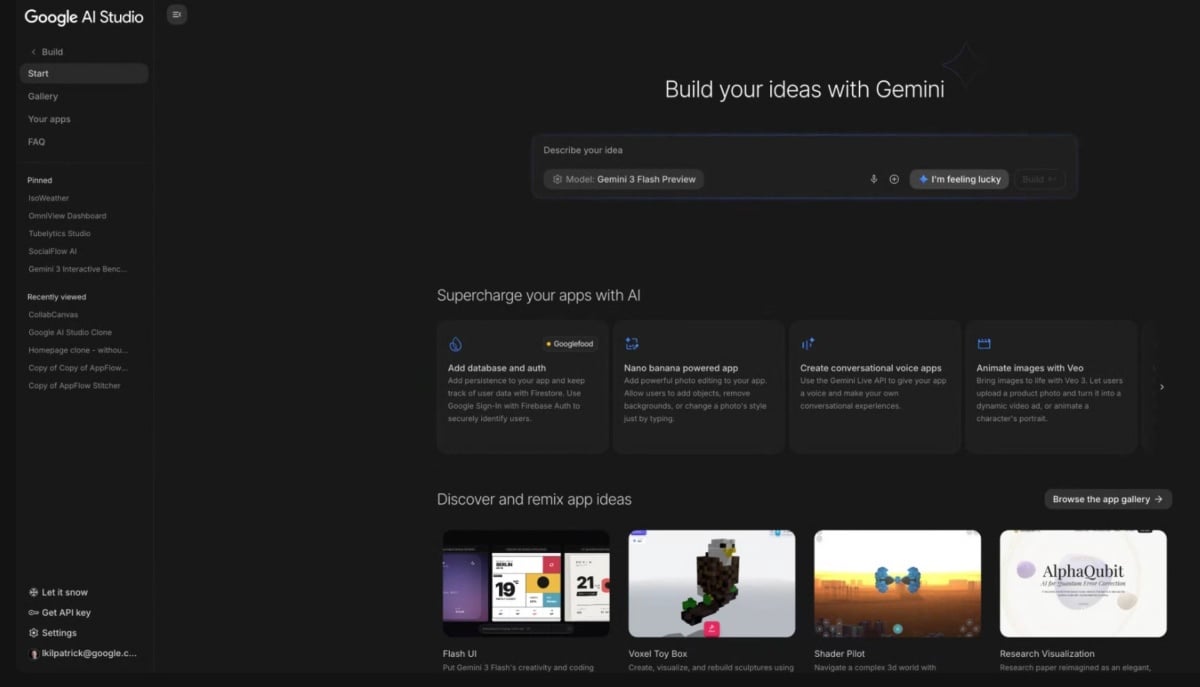The width and height of the screenshot is (1200, 687).
Task: Click the Veo clapperboard icon
Action: 983,344
